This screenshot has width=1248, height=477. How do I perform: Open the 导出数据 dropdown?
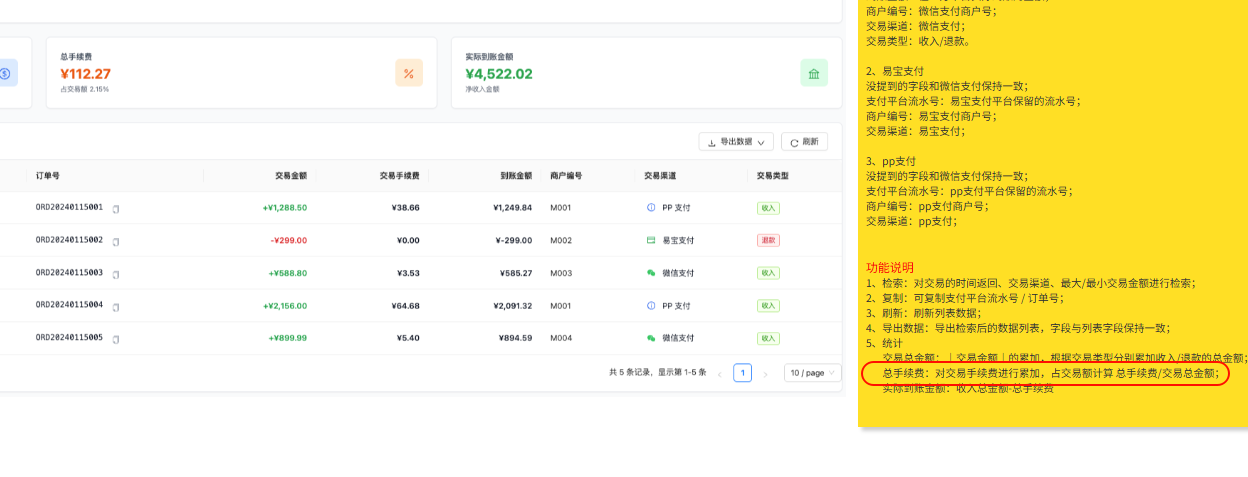click(736, 142)
